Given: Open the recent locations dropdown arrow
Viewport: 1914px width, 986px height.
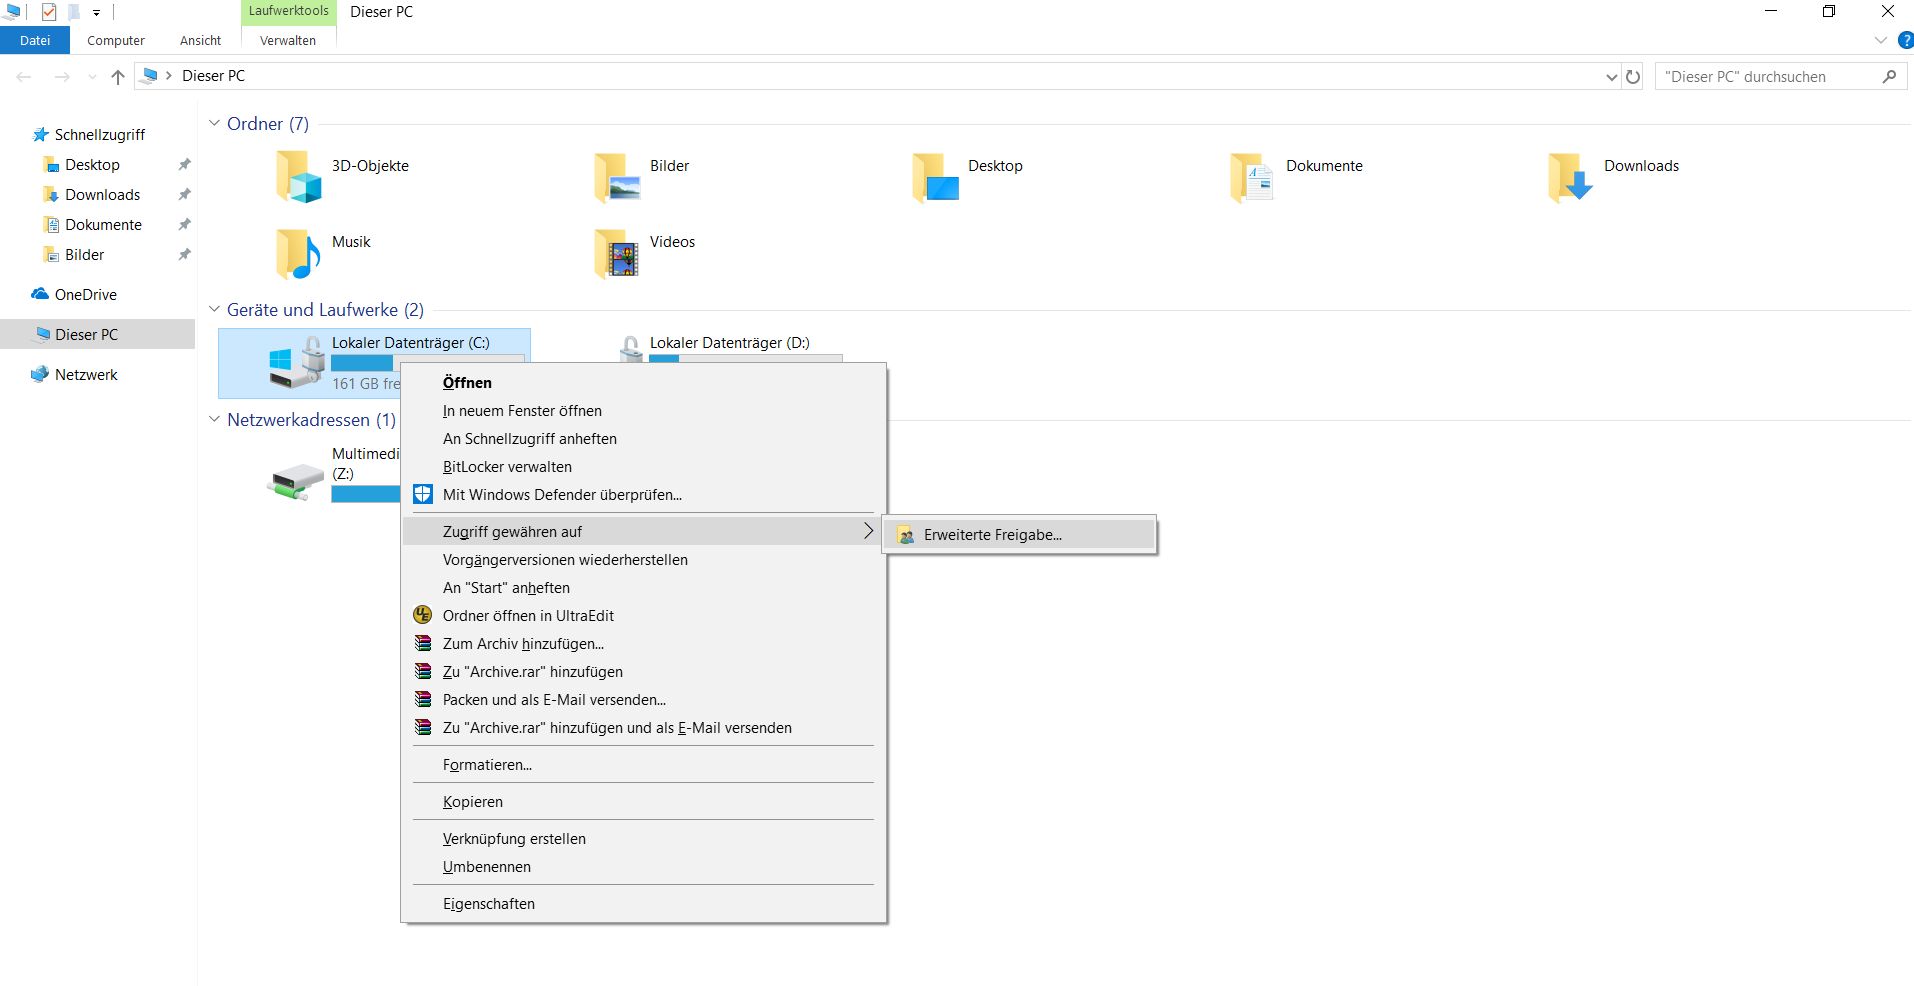Looking at the screenshot, I should [x=92, y=77].
